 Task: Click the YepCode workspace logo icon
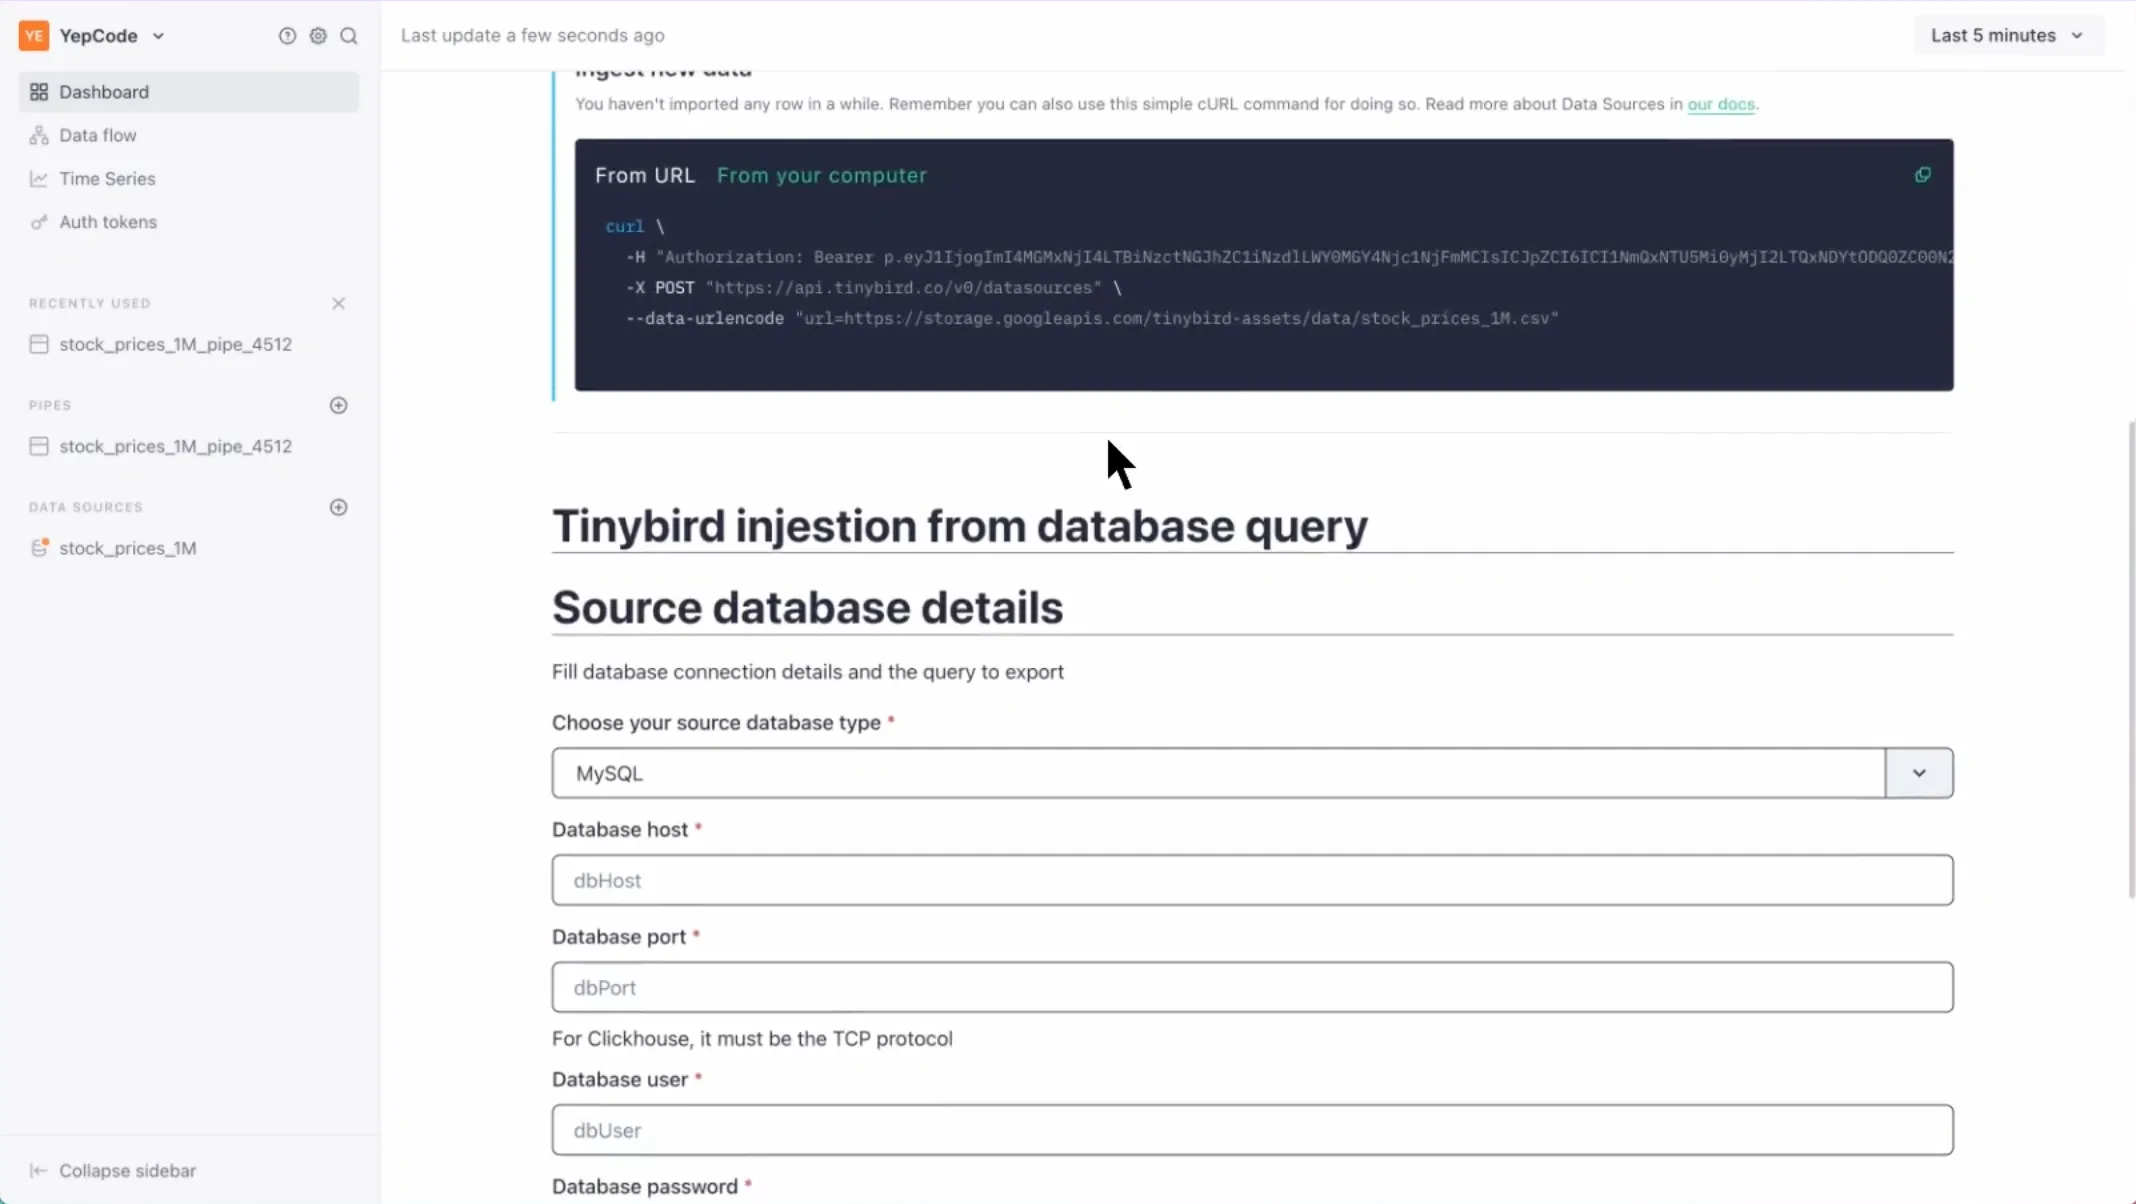click(x=34, y=36)
